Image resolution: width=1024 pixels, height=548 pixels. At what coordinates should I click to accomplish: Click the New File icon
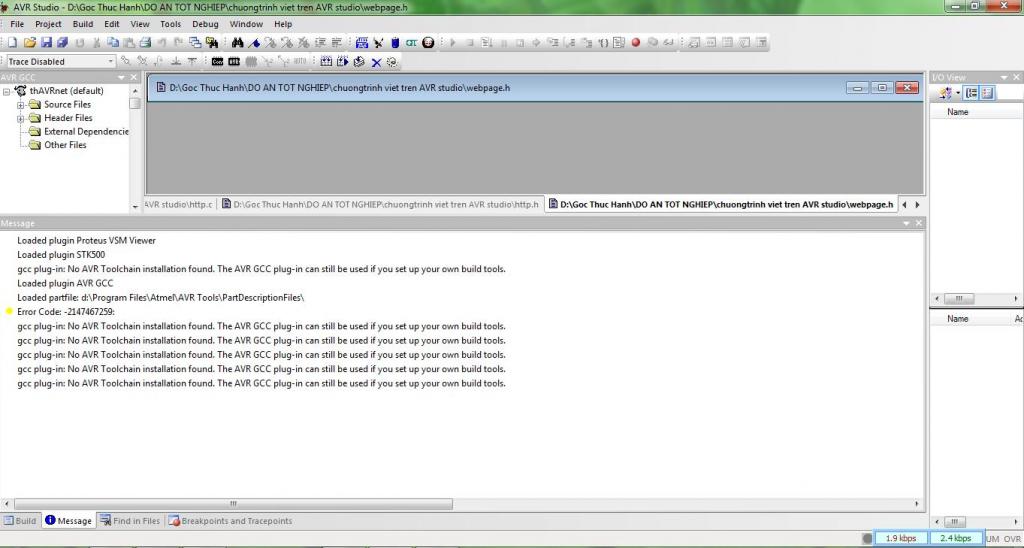[x=12, y=42]
